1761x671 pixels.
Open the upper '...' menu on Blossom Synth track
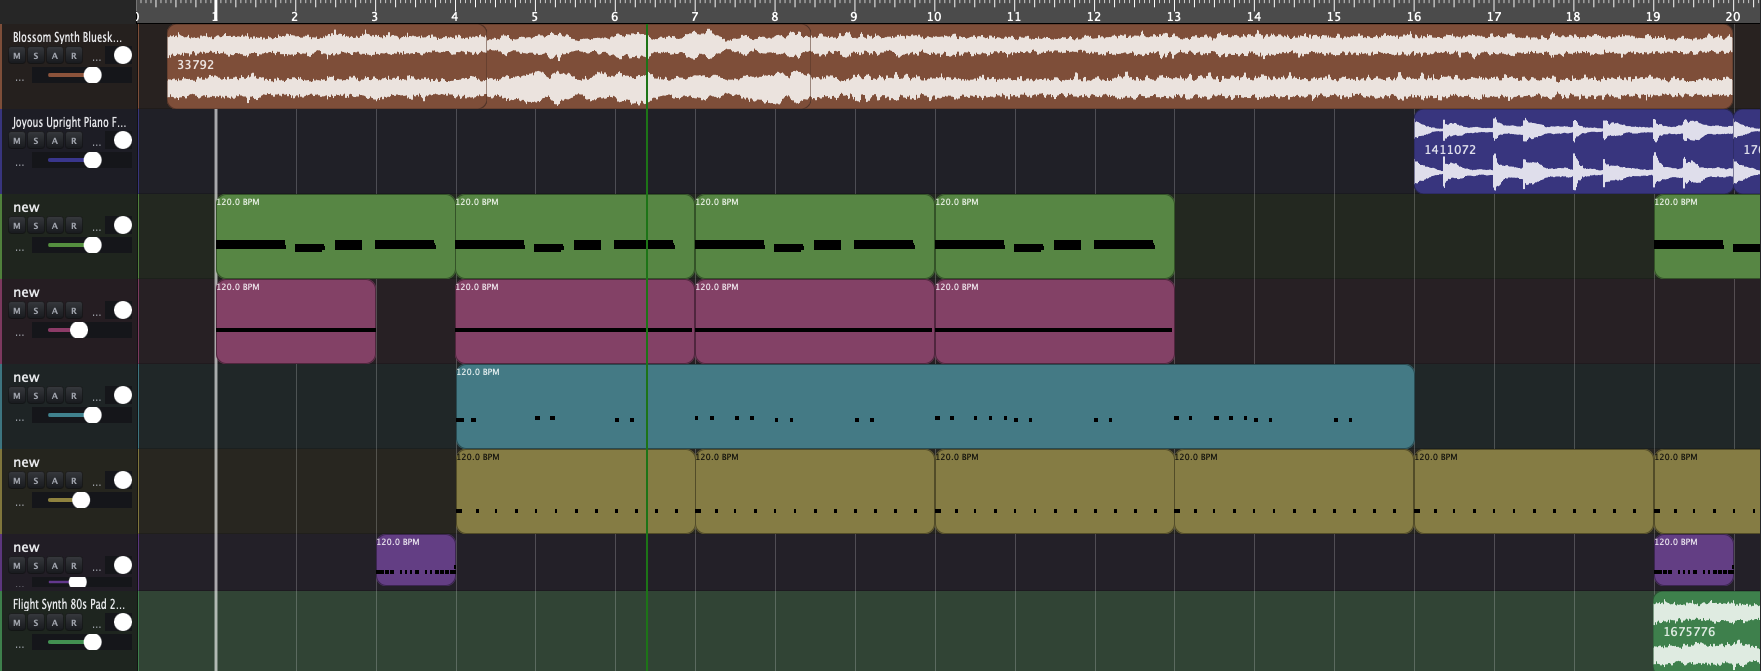coord(96,57)
